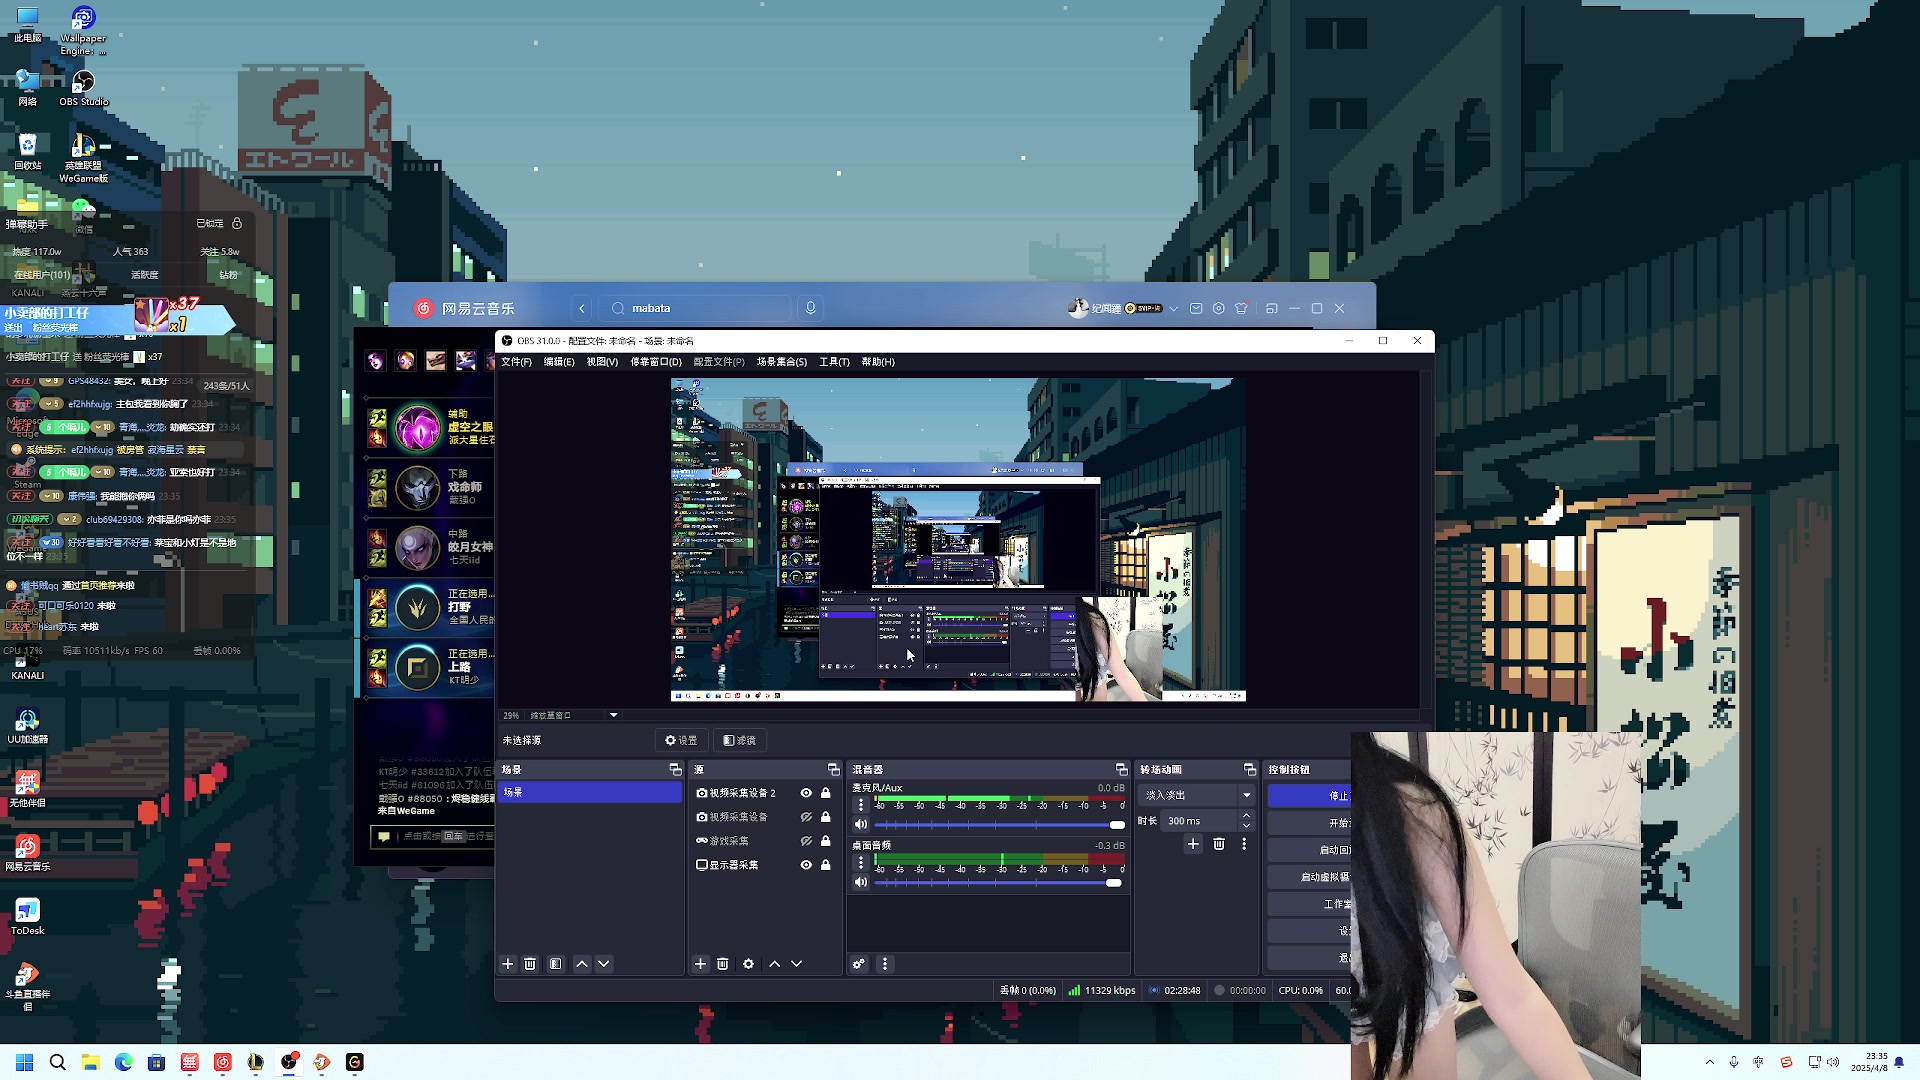Click 设置 button above Scenes panel
The image size is (1920, 1080).
click(x=681, y=740)
